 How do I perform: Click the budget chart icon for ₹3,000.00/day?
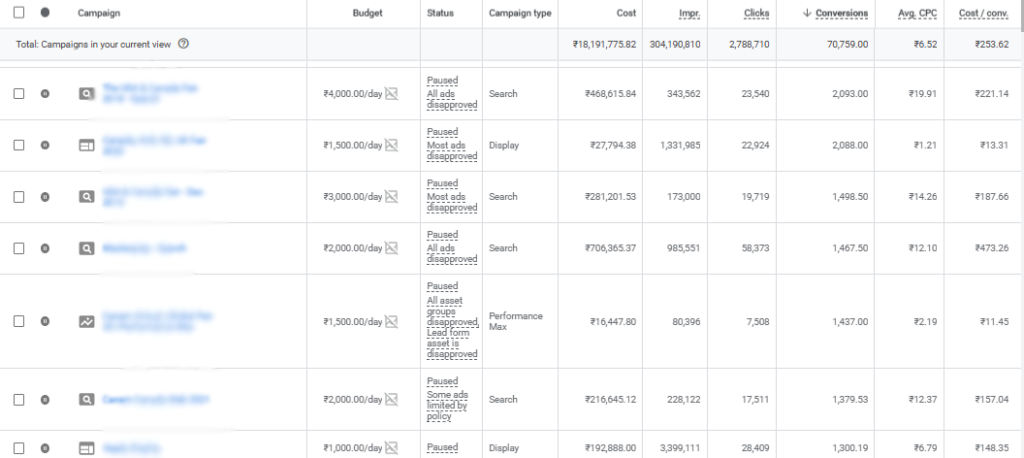tap(391, 197)
